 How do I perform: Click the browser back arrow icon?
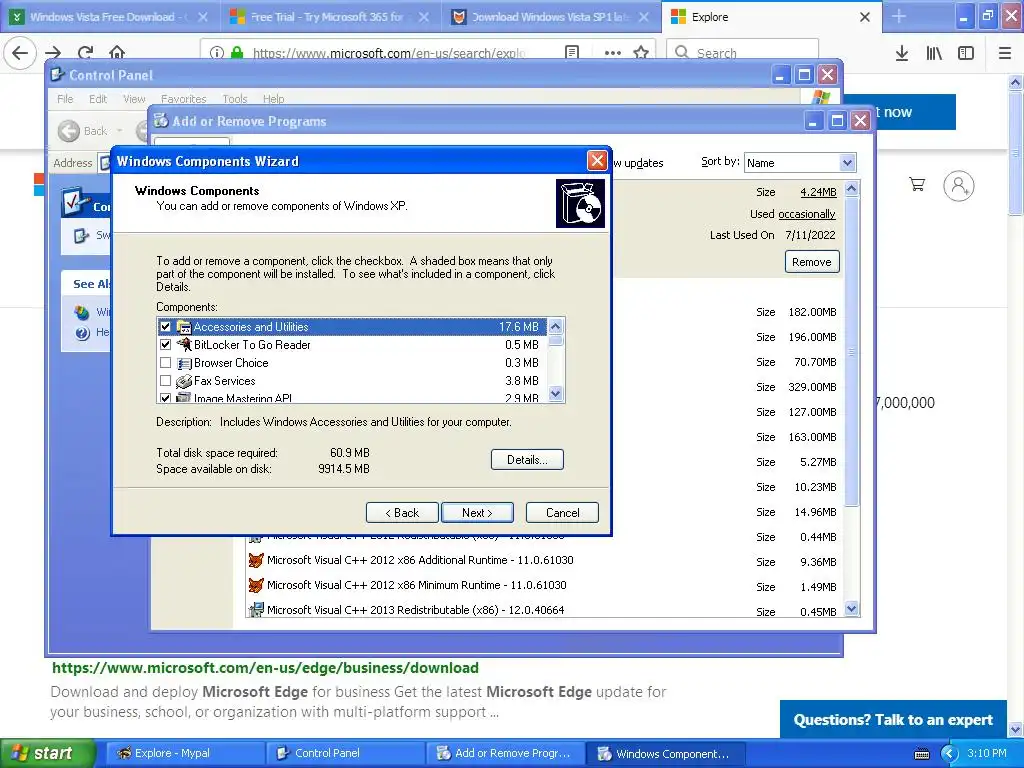click(x=20, y=53)
